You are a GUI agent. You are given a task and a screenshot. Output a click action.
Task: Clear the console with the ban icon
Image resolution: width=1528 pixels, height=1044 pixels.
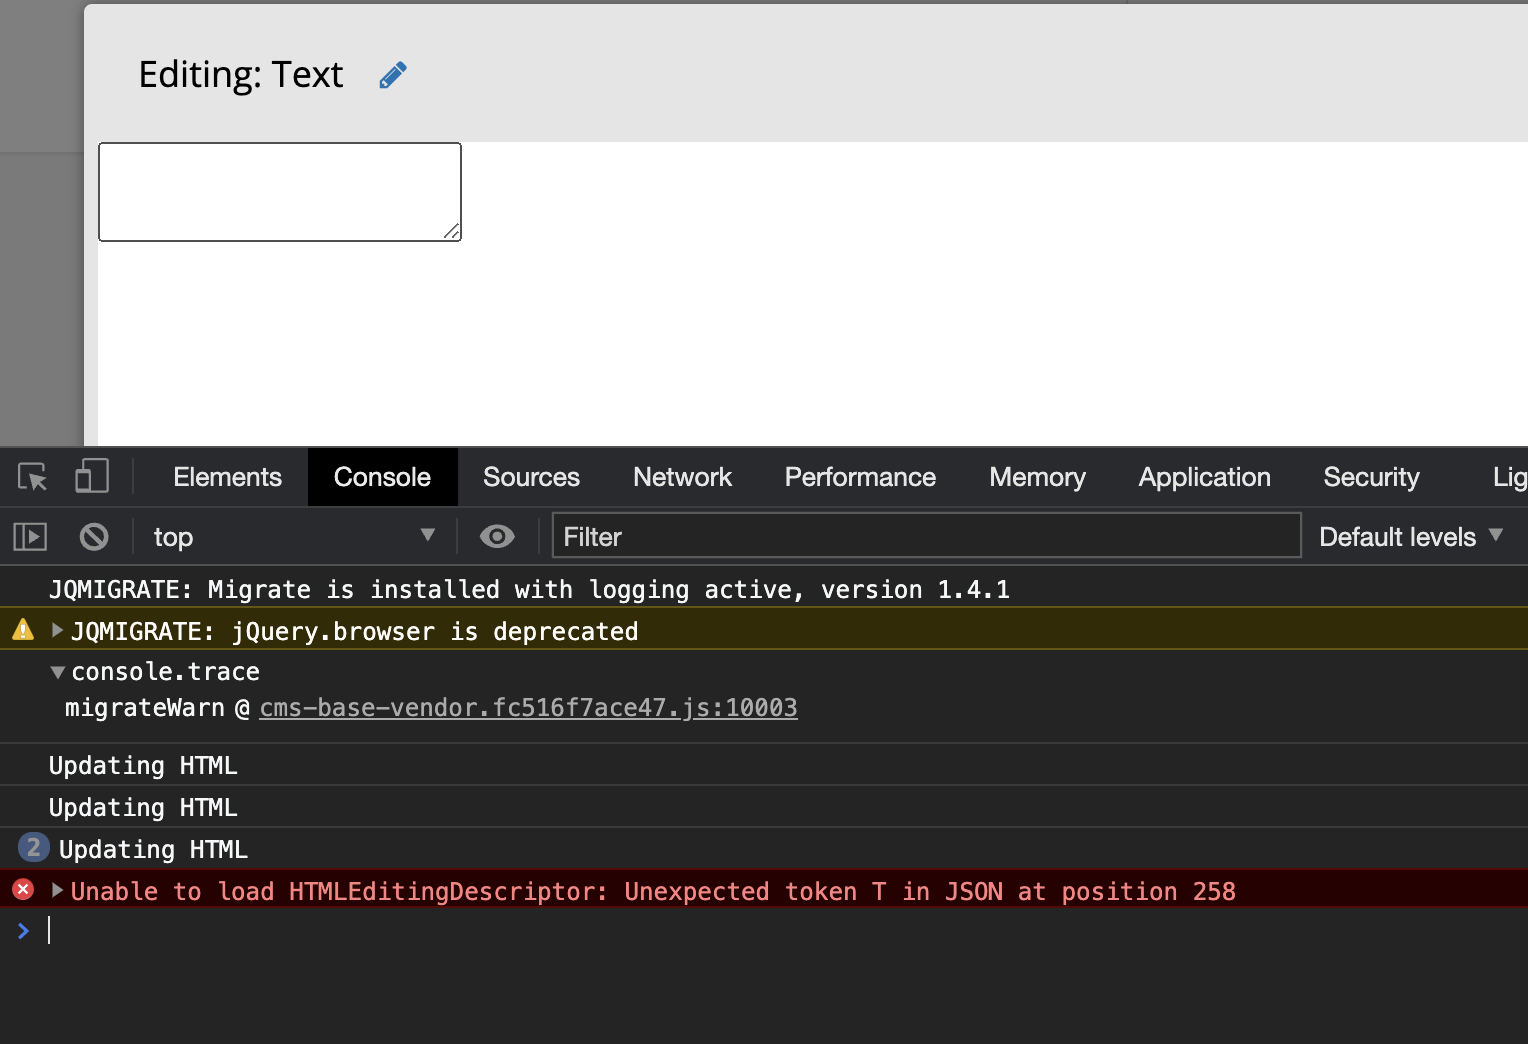94,537
